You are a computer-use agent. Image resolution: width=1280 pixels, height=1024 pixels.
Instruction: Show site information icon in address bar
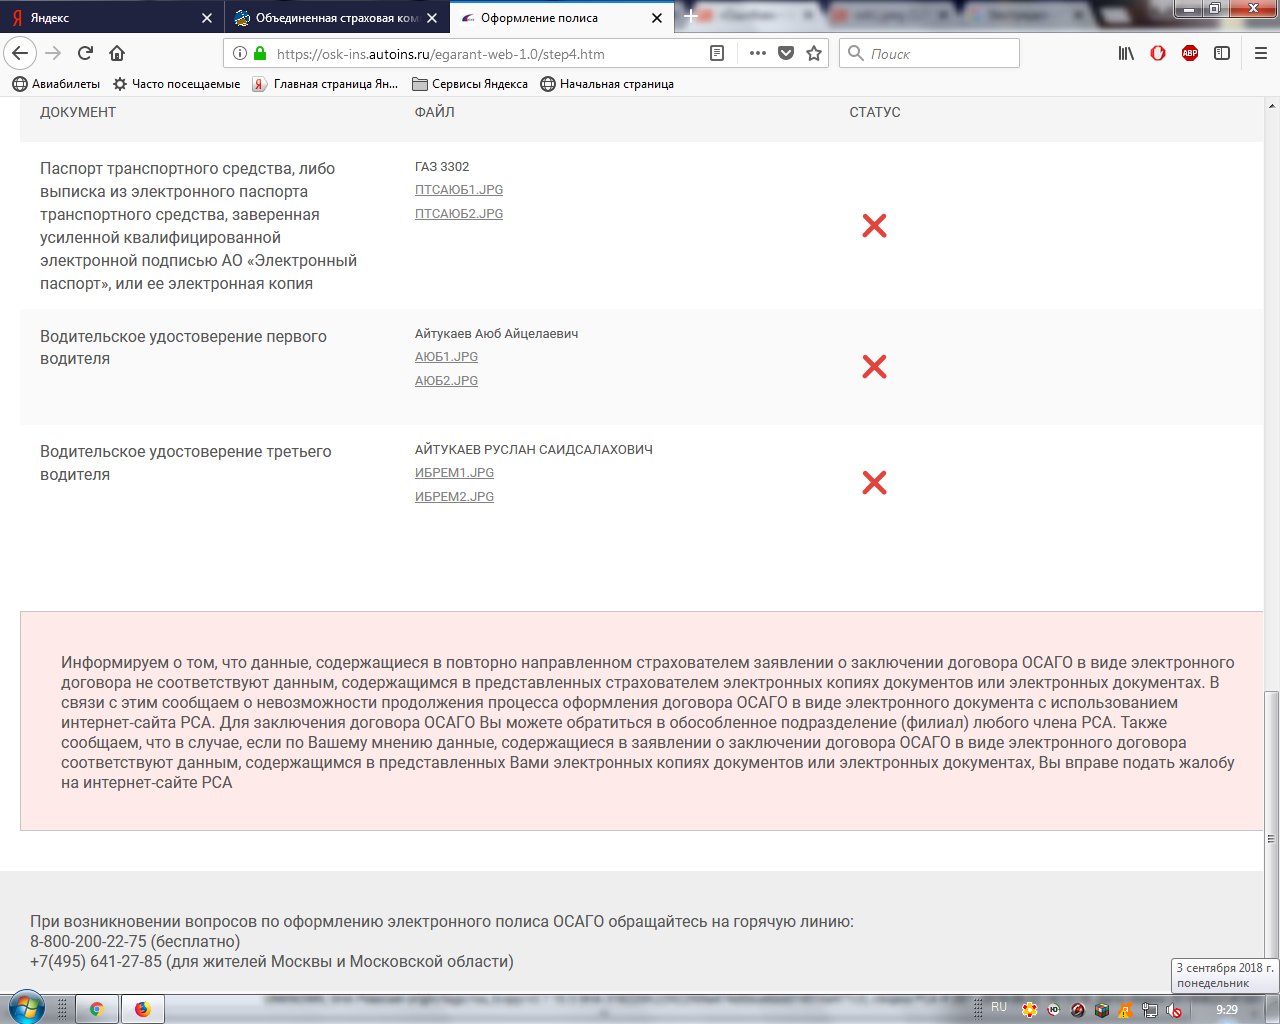(240, 53)
